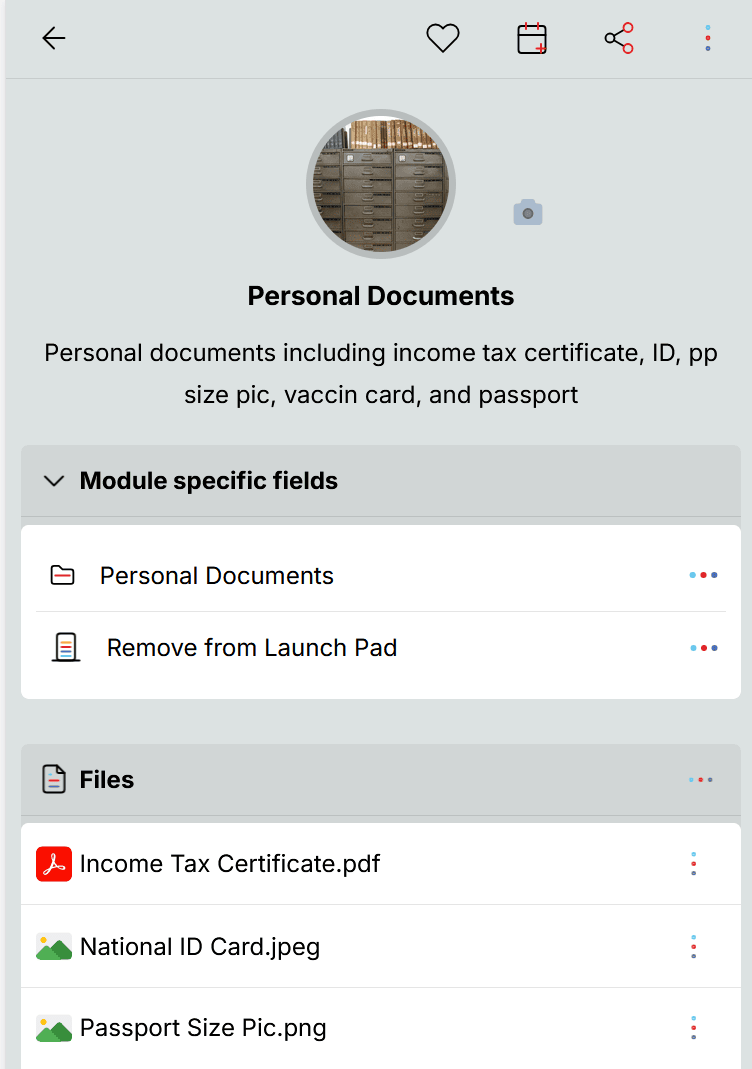The image size is (752, 1069).
Task: Click the PDF icon on Income Tax Certificate
Action: (x=53, y=864)
